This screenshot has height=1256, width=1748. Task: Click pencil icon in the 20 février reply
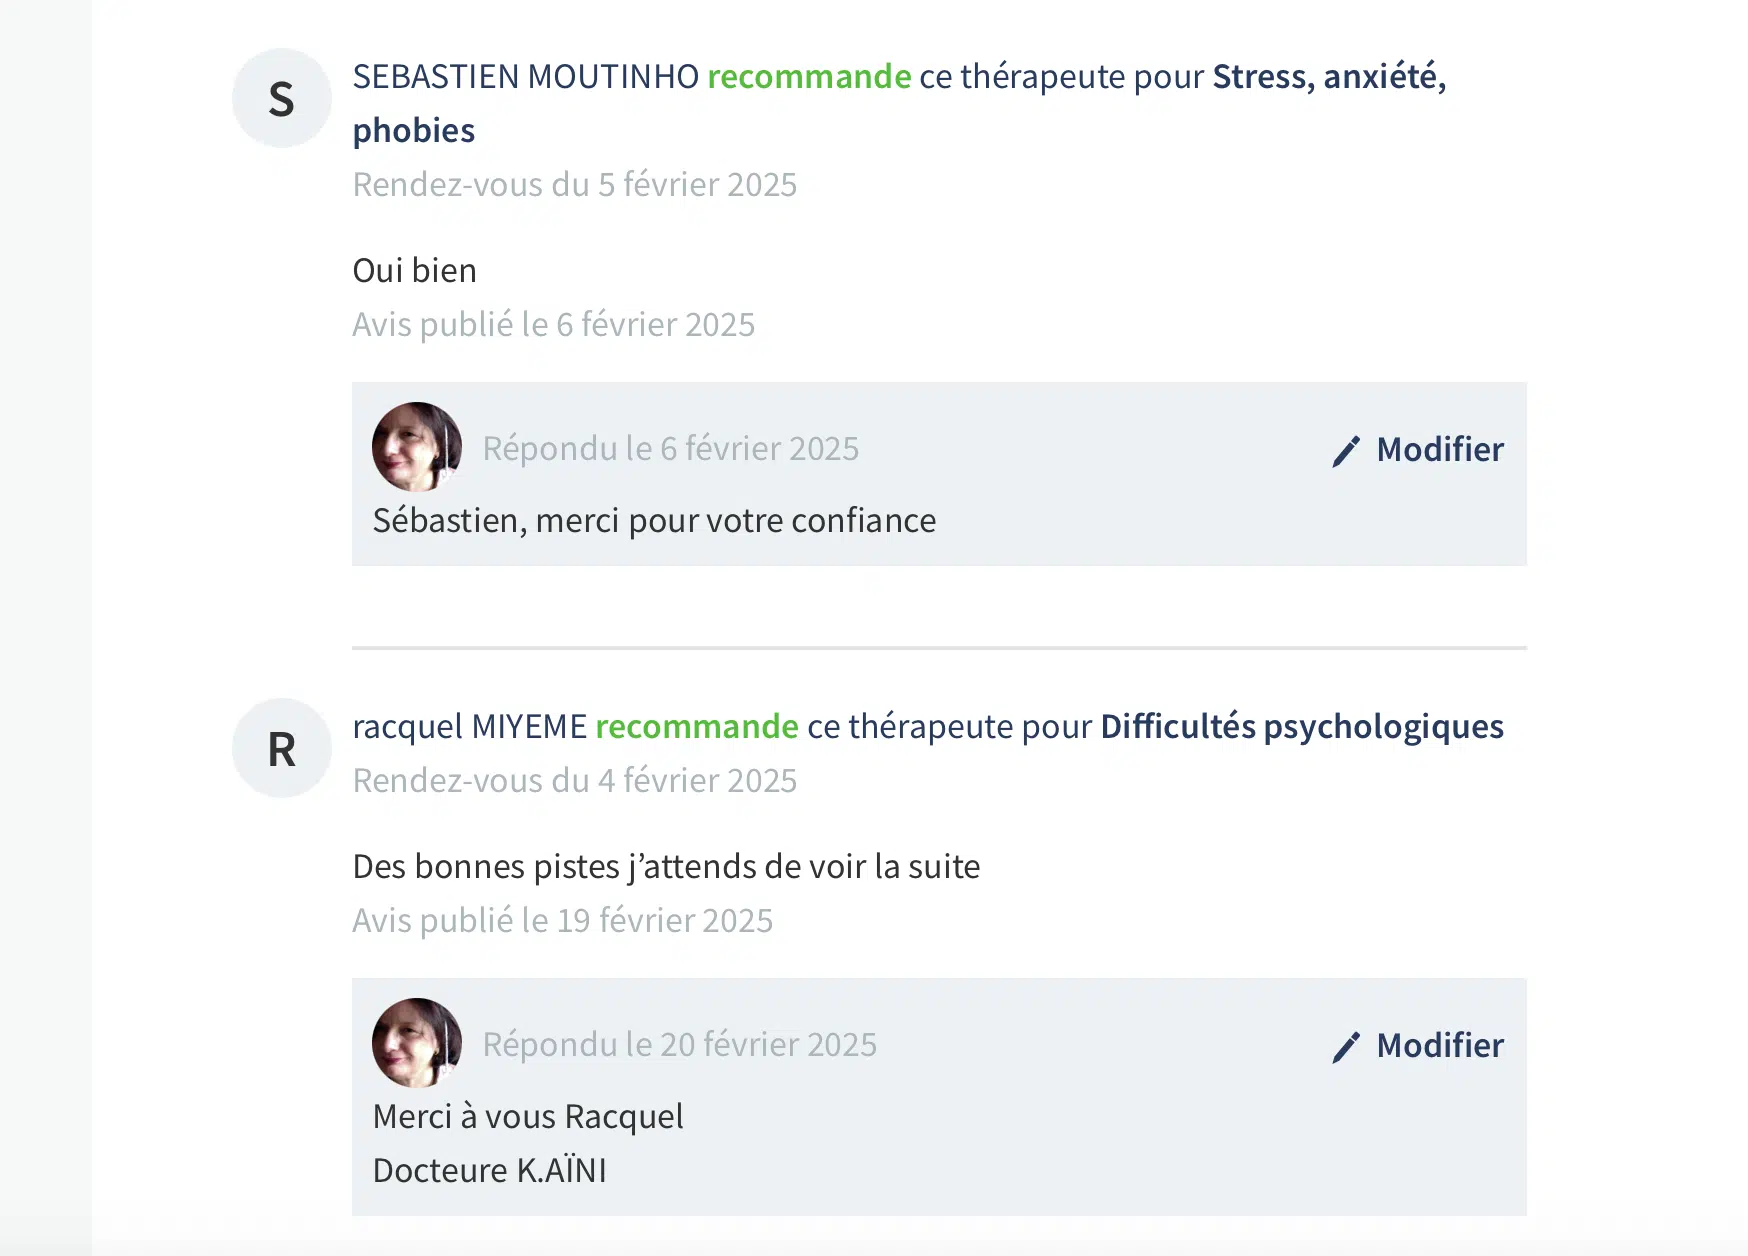click(x=1346, y=1047)
